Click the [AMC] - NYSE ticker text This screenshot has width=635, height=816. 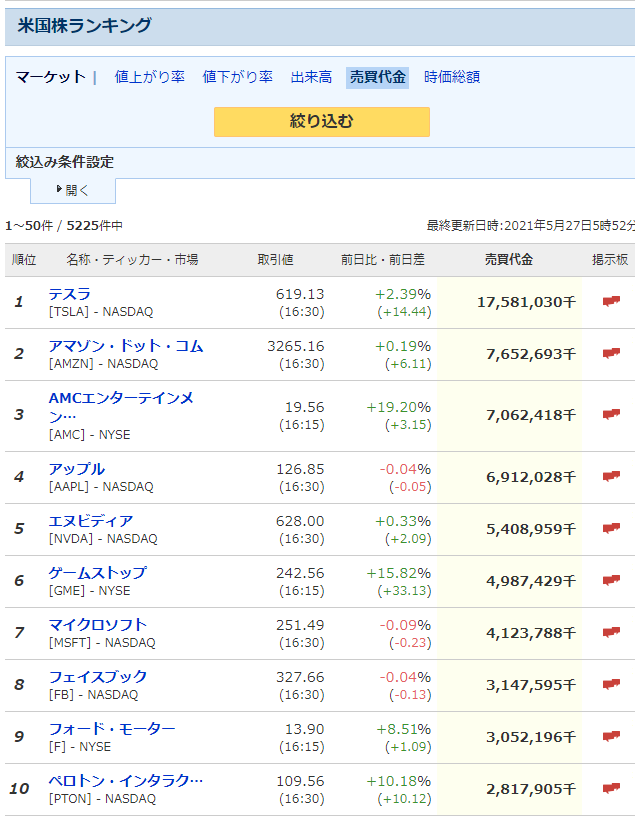tap(90, 435)
